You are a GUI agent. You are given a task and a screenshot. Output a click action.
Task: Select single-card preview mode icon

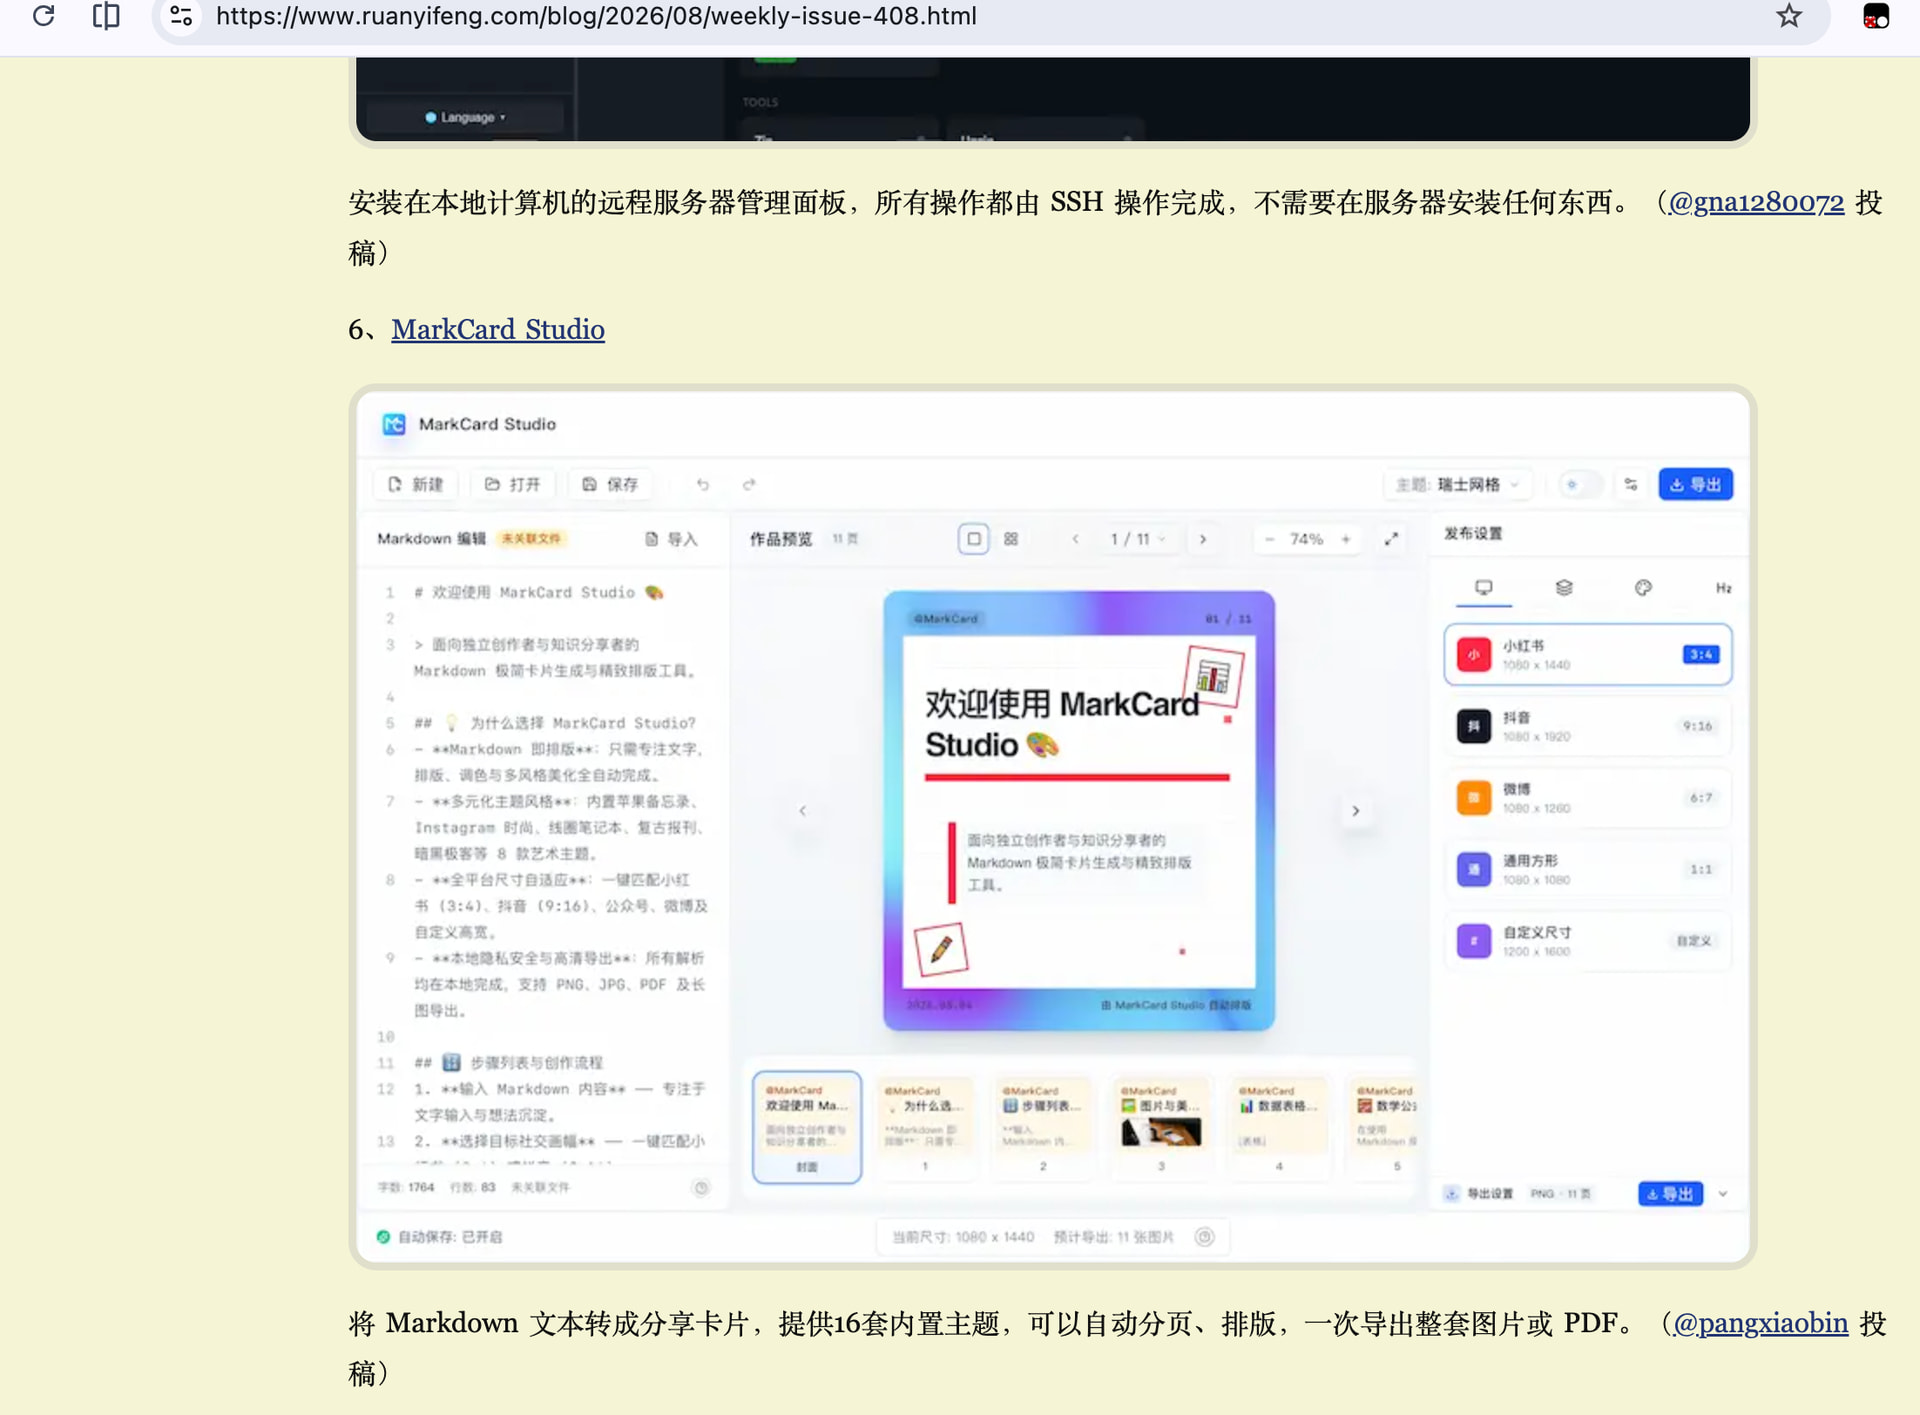click(973, 539)
